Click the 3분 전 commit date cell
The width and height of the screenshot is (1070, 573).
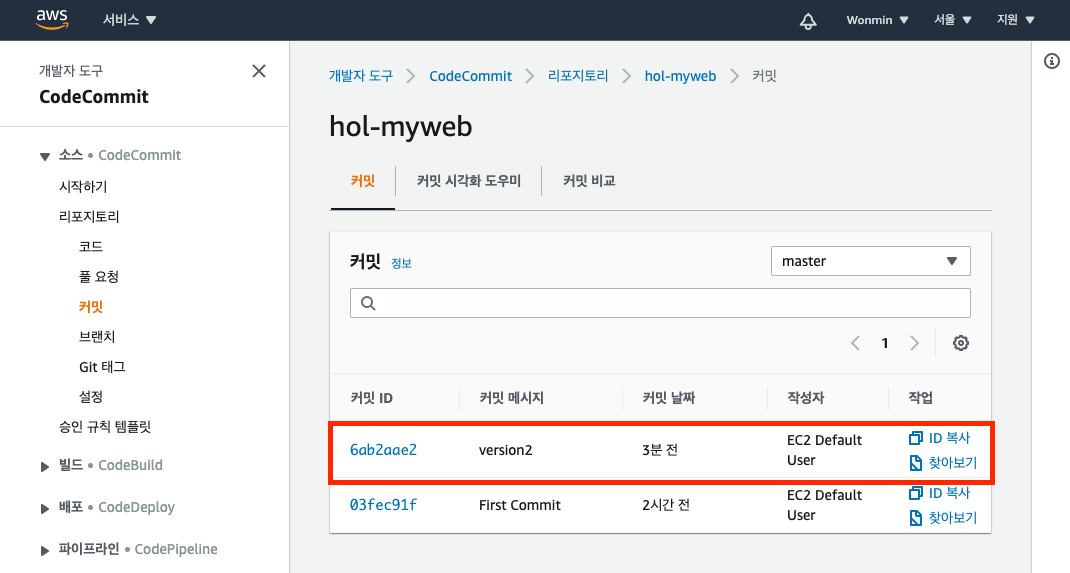coord(660,450)
